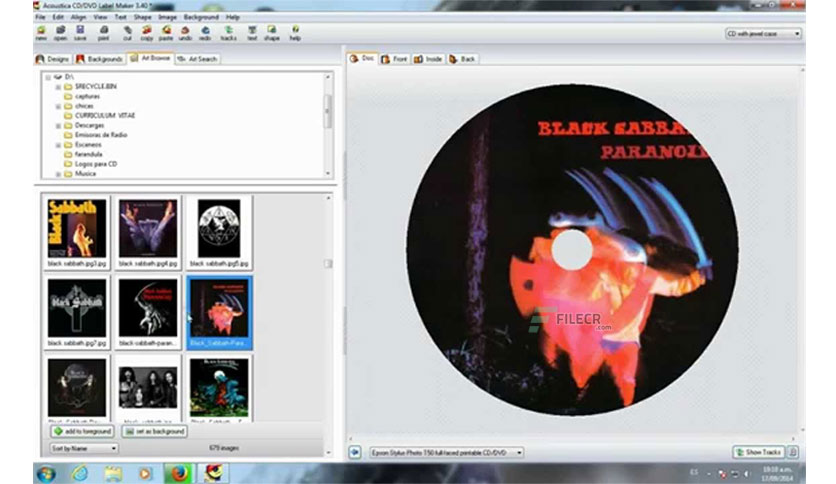This screenshot has height=484, width=836.
Task: Select the shape tool in toolbar
Action: 271,33
